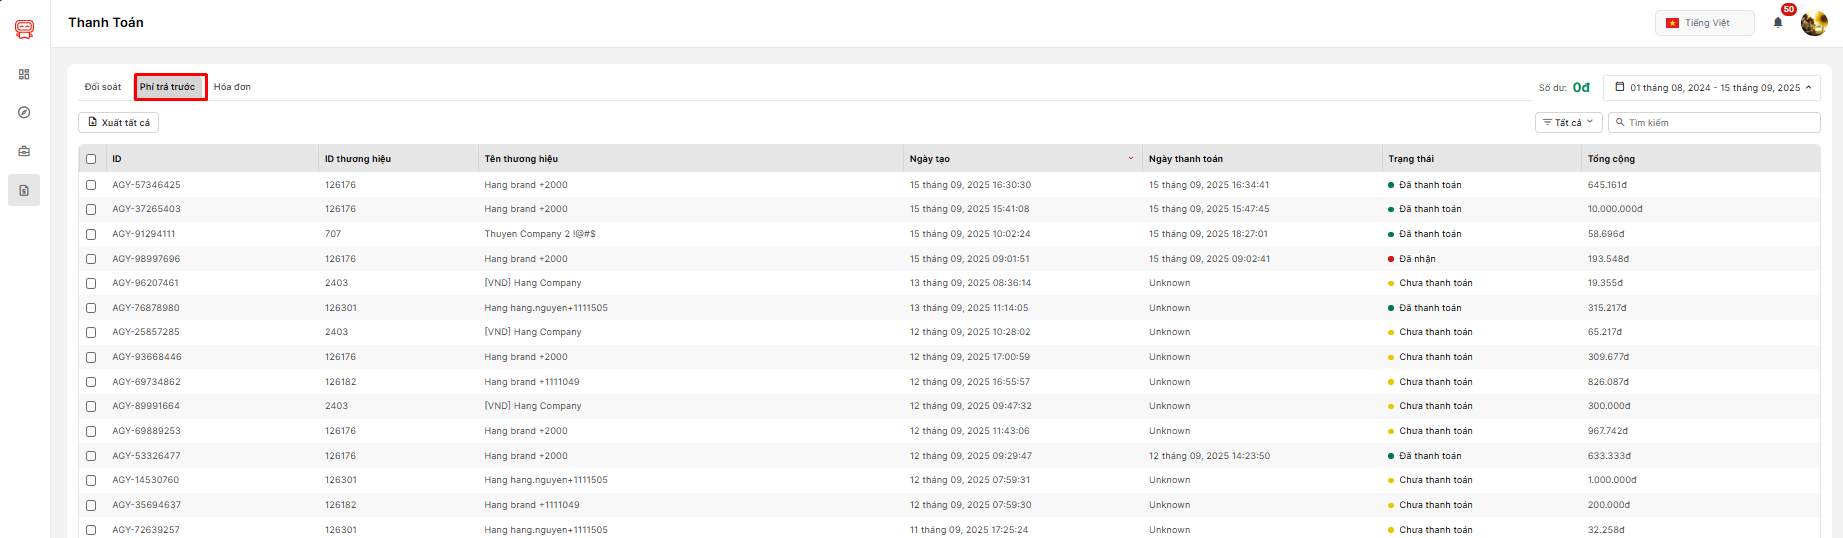The image size is (1843, 538).
Task: Switch to the Hóa đơn tab
Action: (x=232, y=87)
